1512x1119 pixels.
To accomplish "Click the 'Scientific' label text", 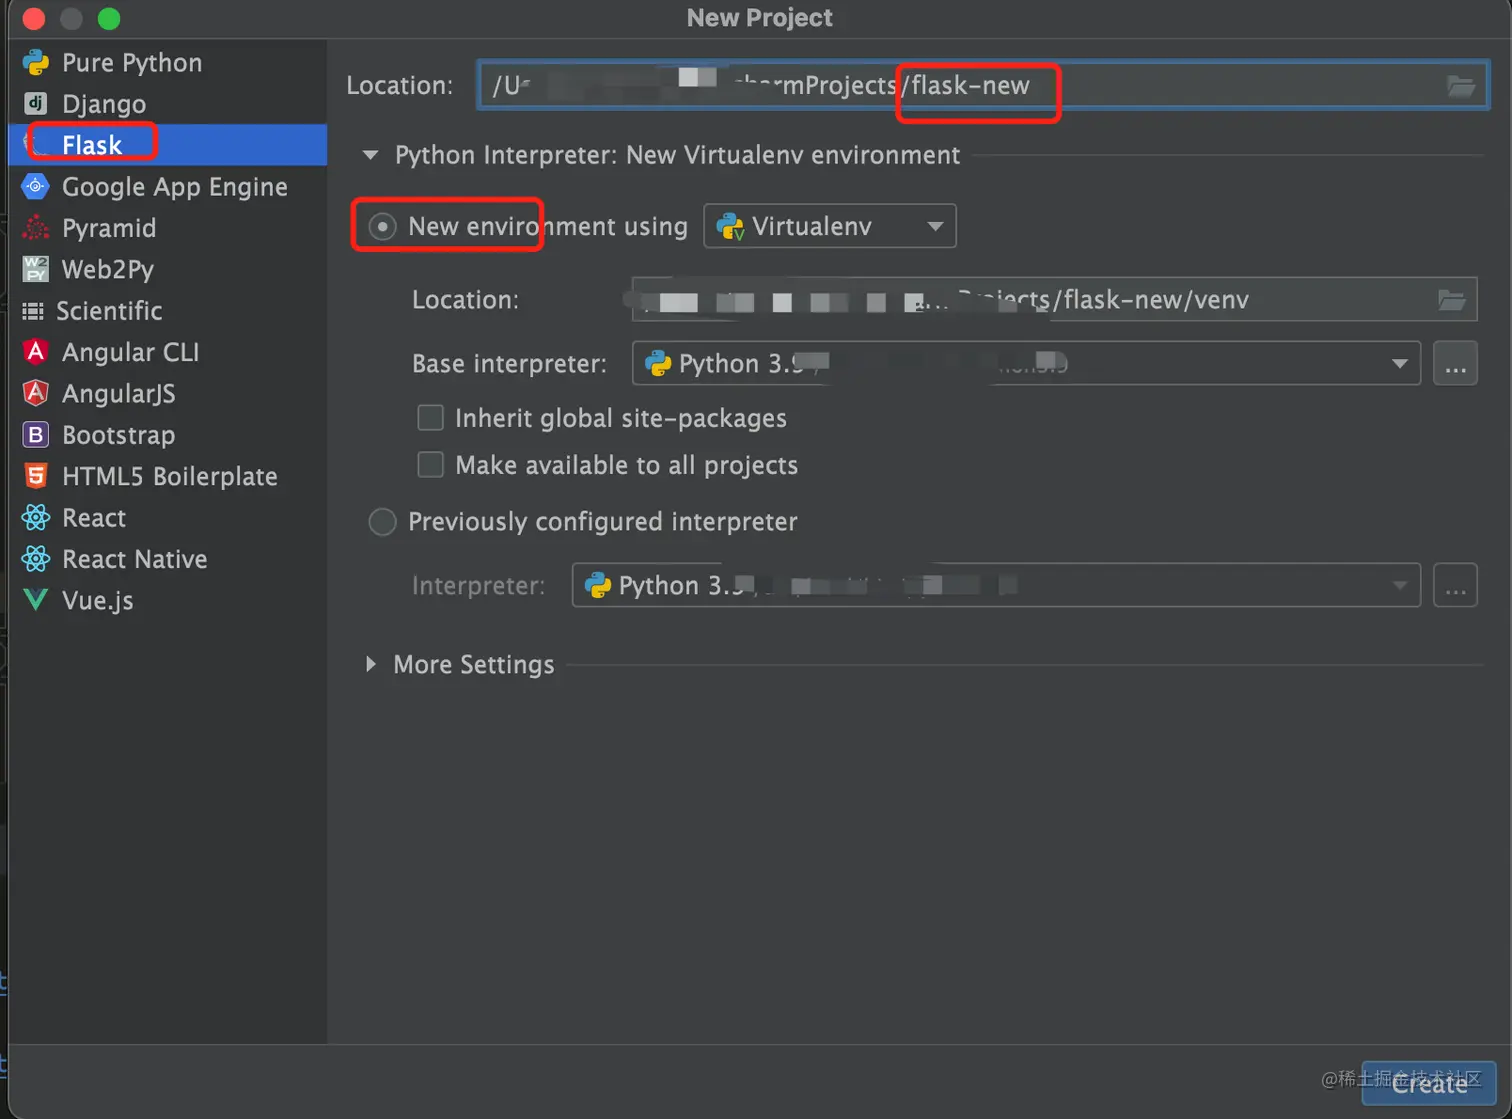I will 109,311.
